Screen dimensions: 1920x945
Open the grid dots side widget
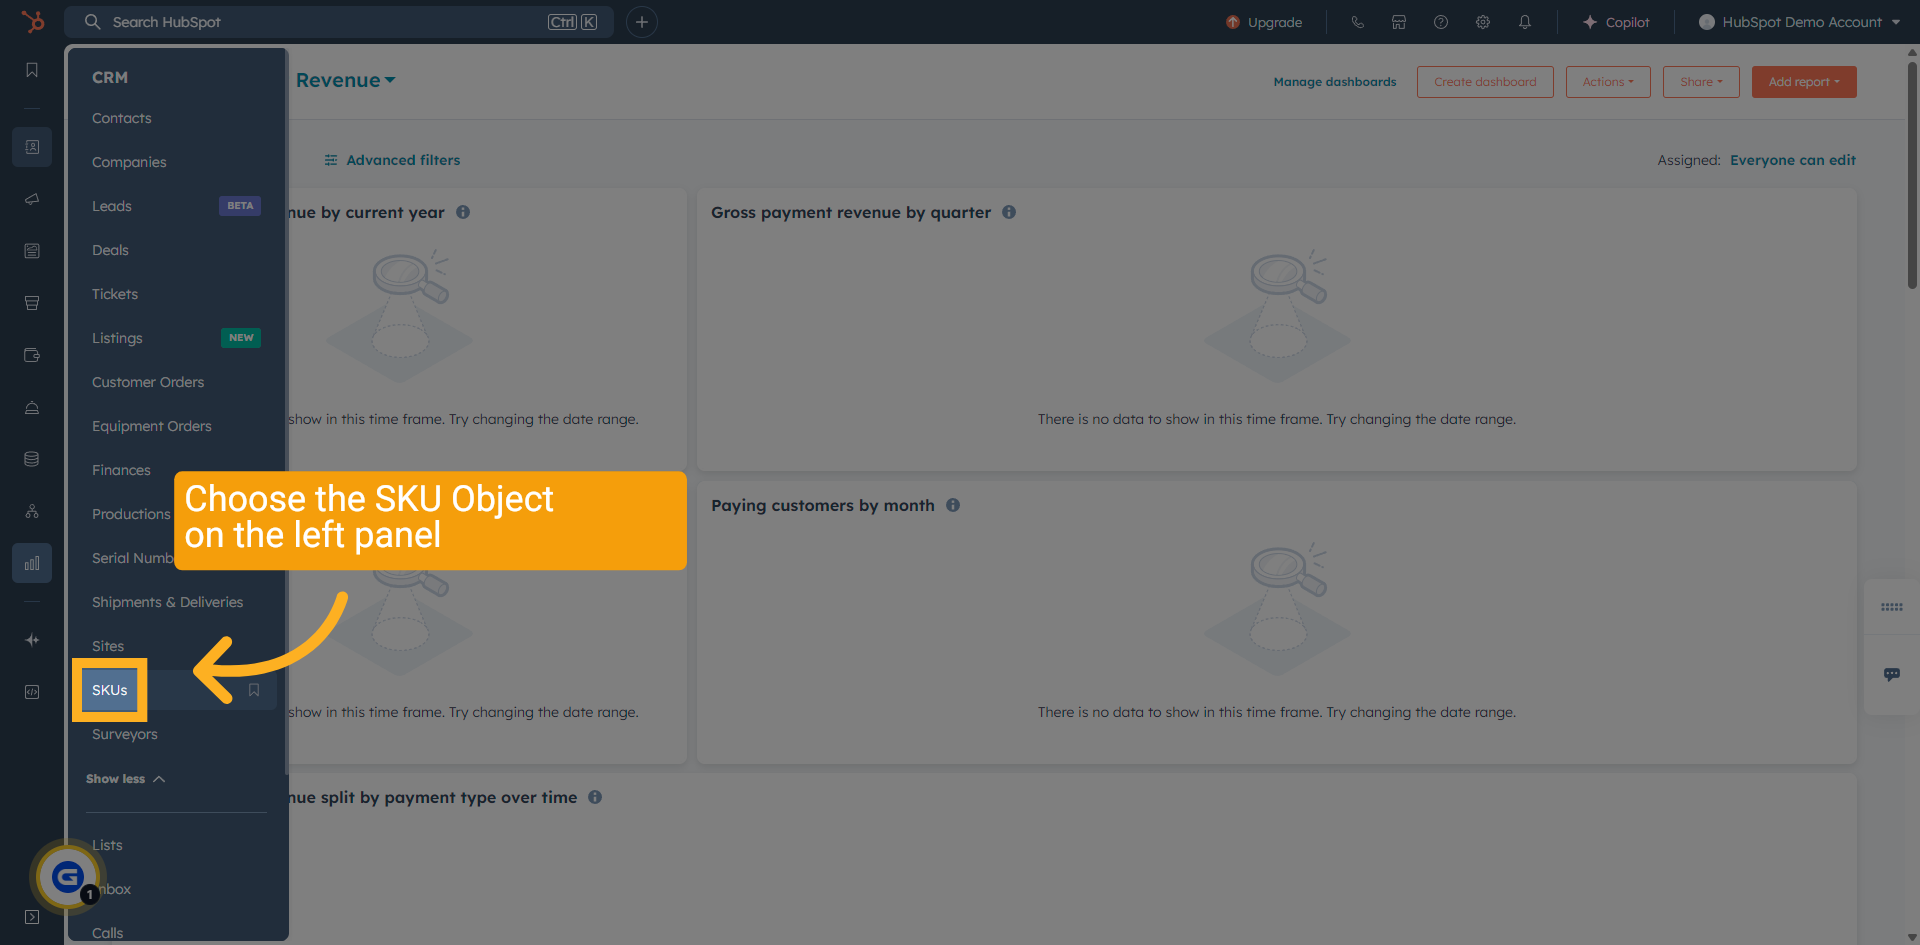coord(1892,607)
